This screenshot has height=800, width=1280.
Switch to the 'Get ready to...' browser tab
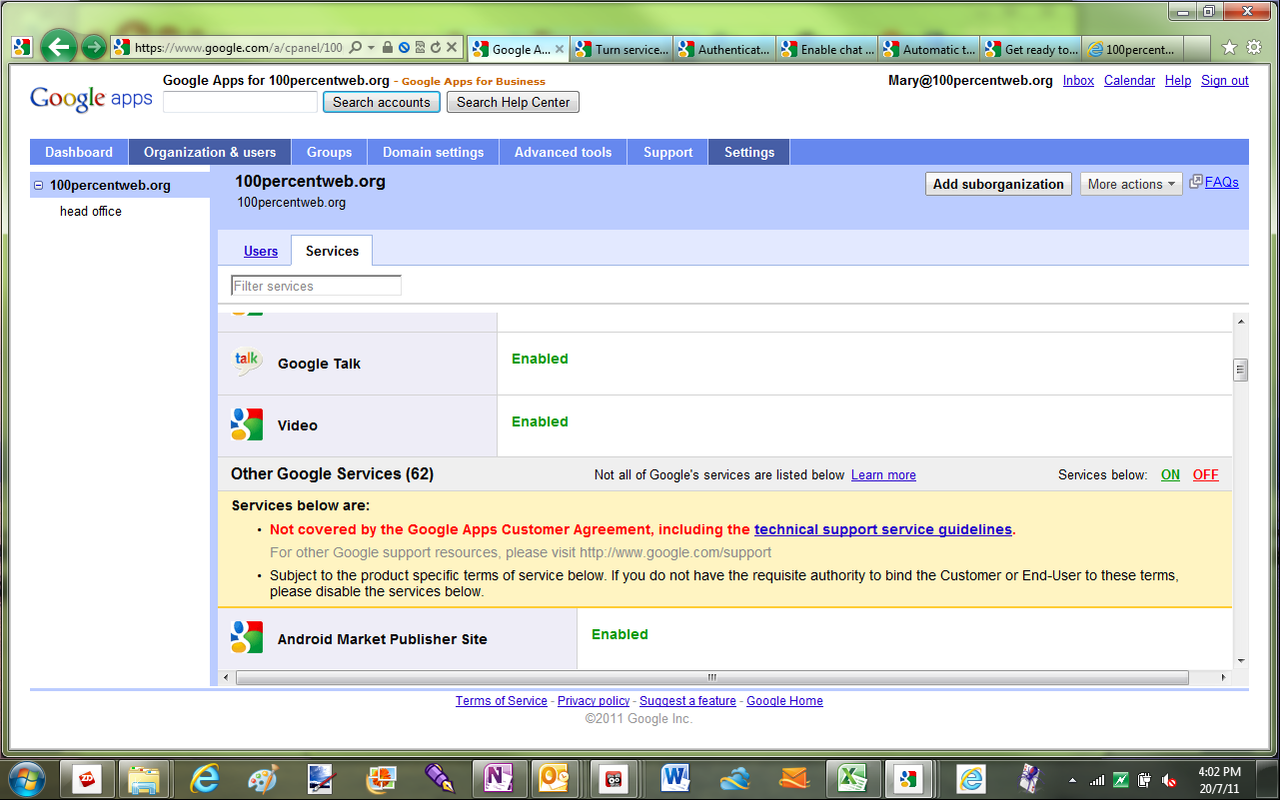pyautogui.click(x=1032, y=49)
